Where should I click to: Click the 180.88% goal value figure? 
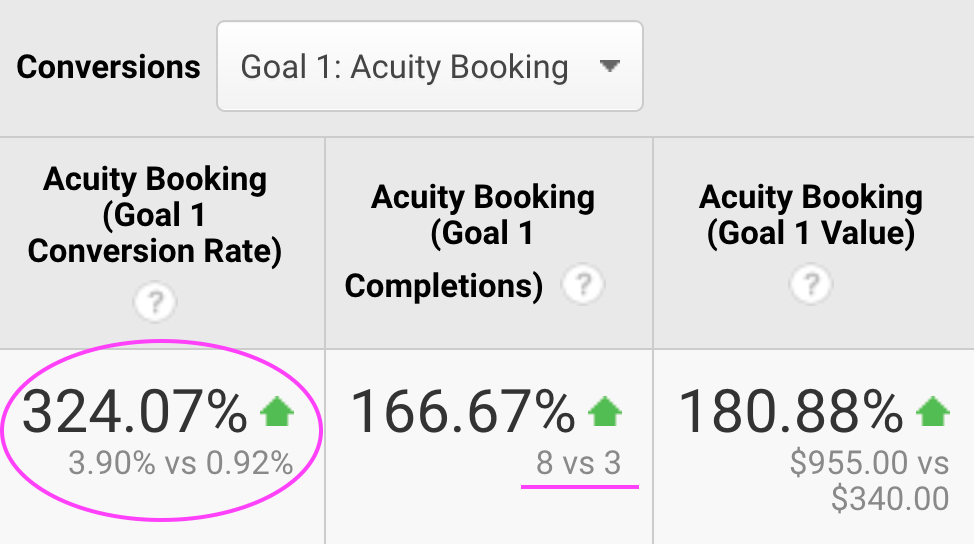[791, 411]
